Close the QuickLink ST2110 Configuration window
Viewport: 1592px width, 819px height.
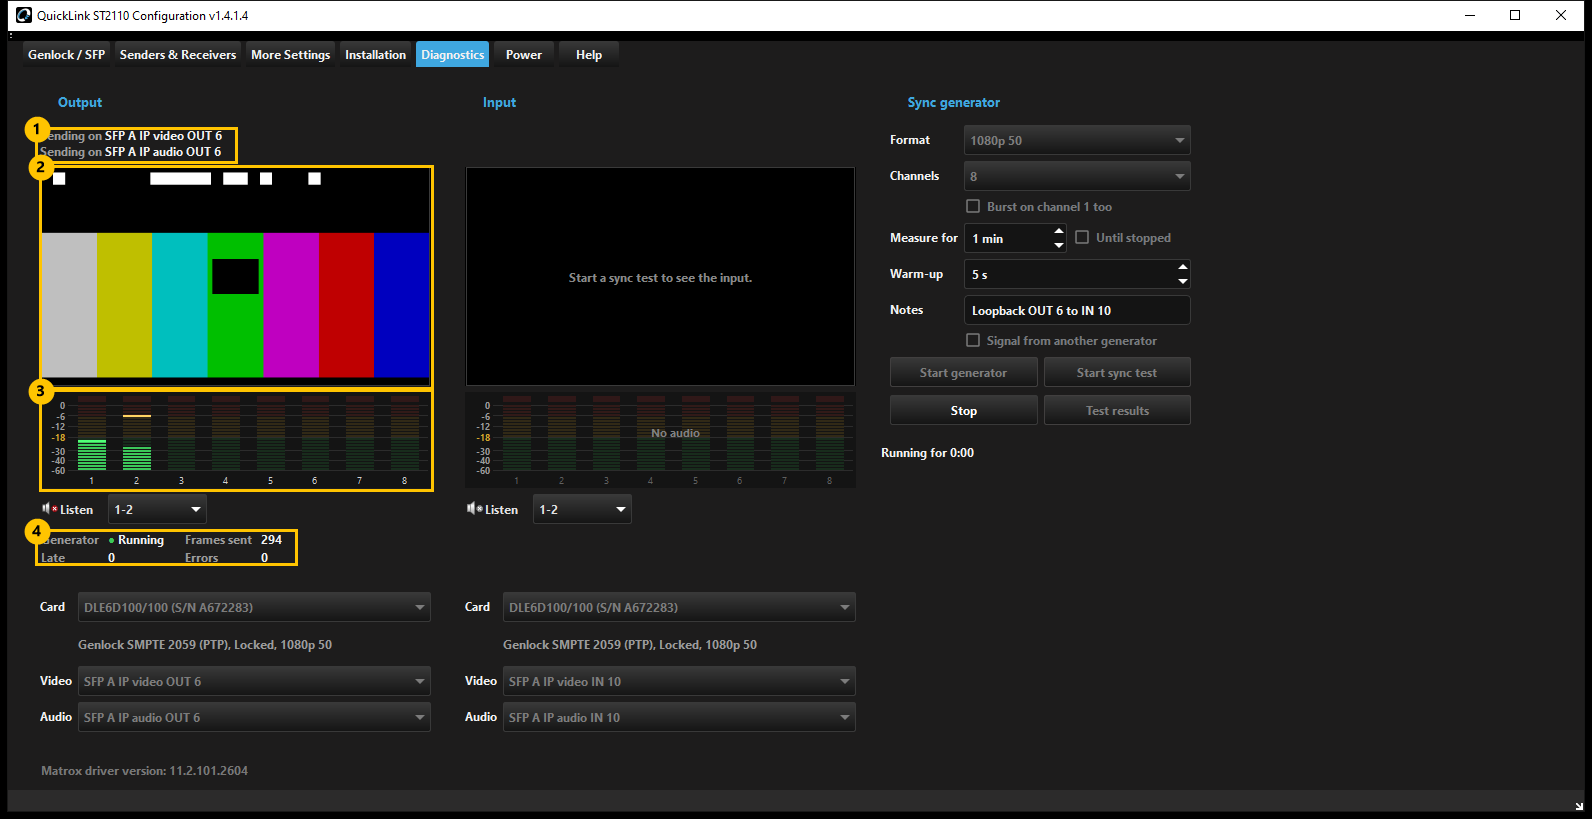coord(1561,15)
